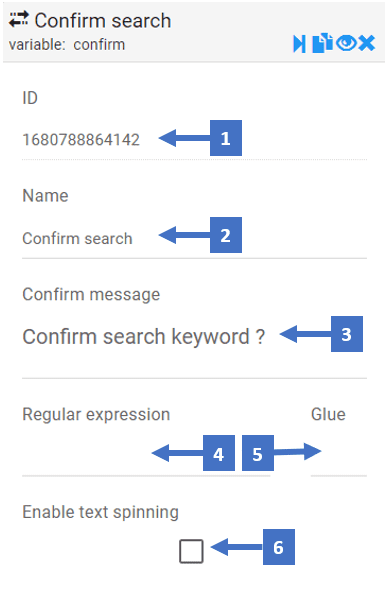Viewport: 387px width, 599px height.
Task: Click the skip-to-end step icon
Action: (x=299, y=44)
